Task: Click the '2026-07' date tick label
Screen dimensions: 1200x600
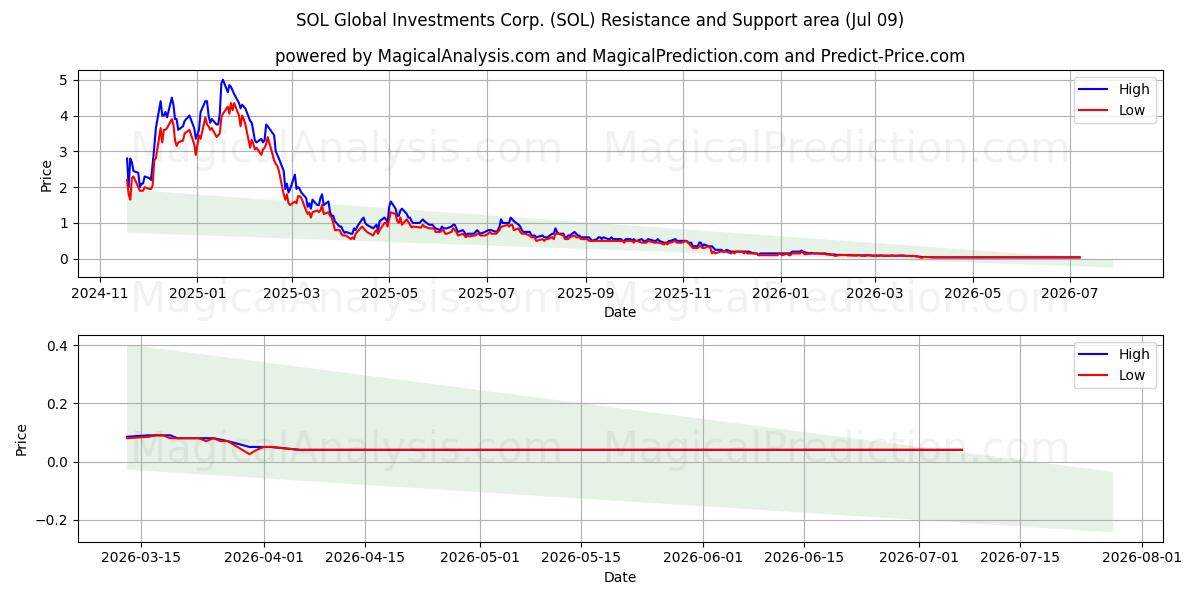Action: click(x=1071, y=294)
